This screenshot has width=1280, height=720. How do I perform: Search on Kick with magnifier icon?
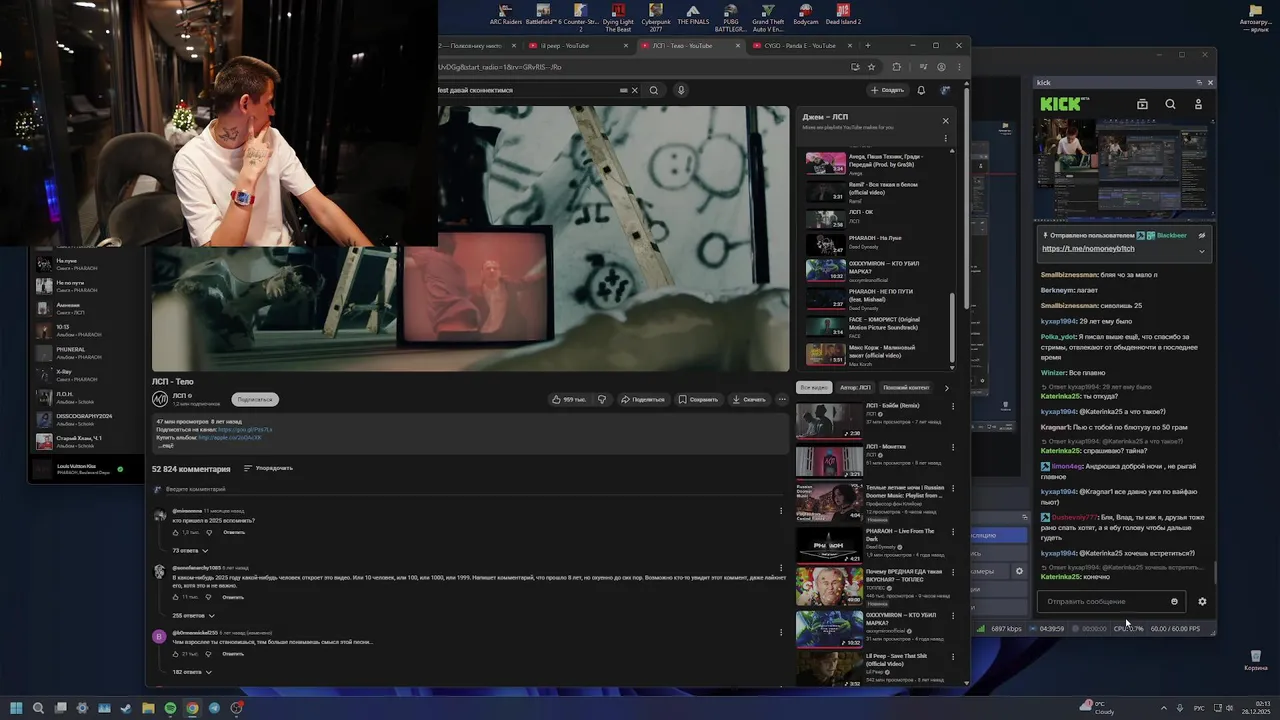pos(1170,104)
